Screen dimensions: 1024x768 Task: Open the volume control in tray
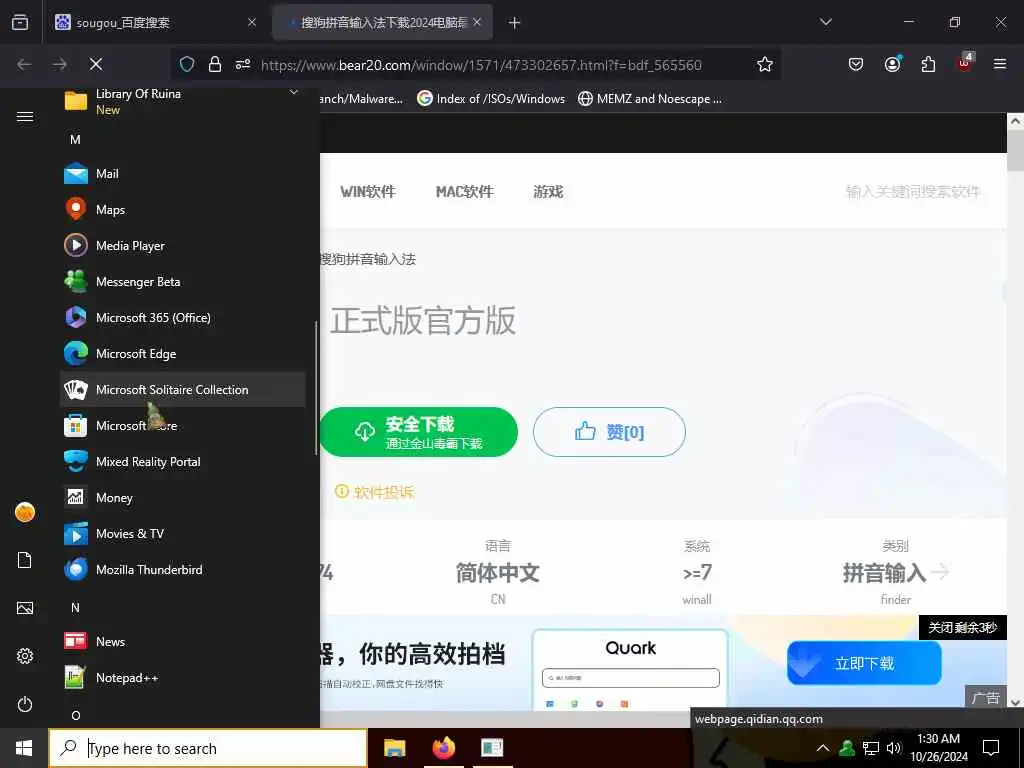click(894, 748)
